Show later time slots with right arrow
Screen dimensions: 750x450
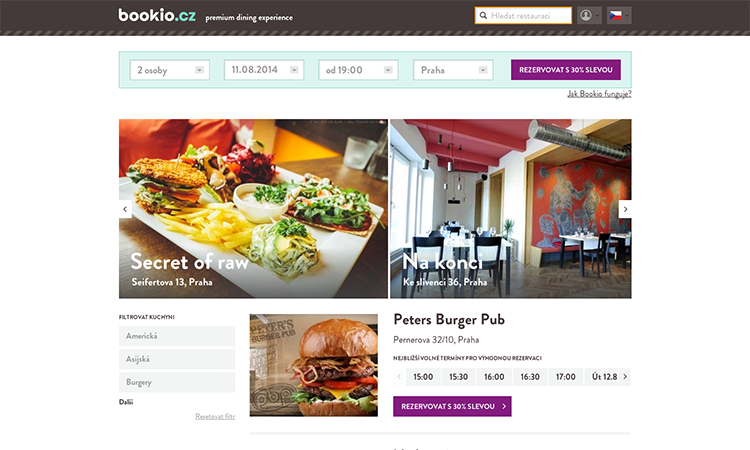[x=625, y=377]
